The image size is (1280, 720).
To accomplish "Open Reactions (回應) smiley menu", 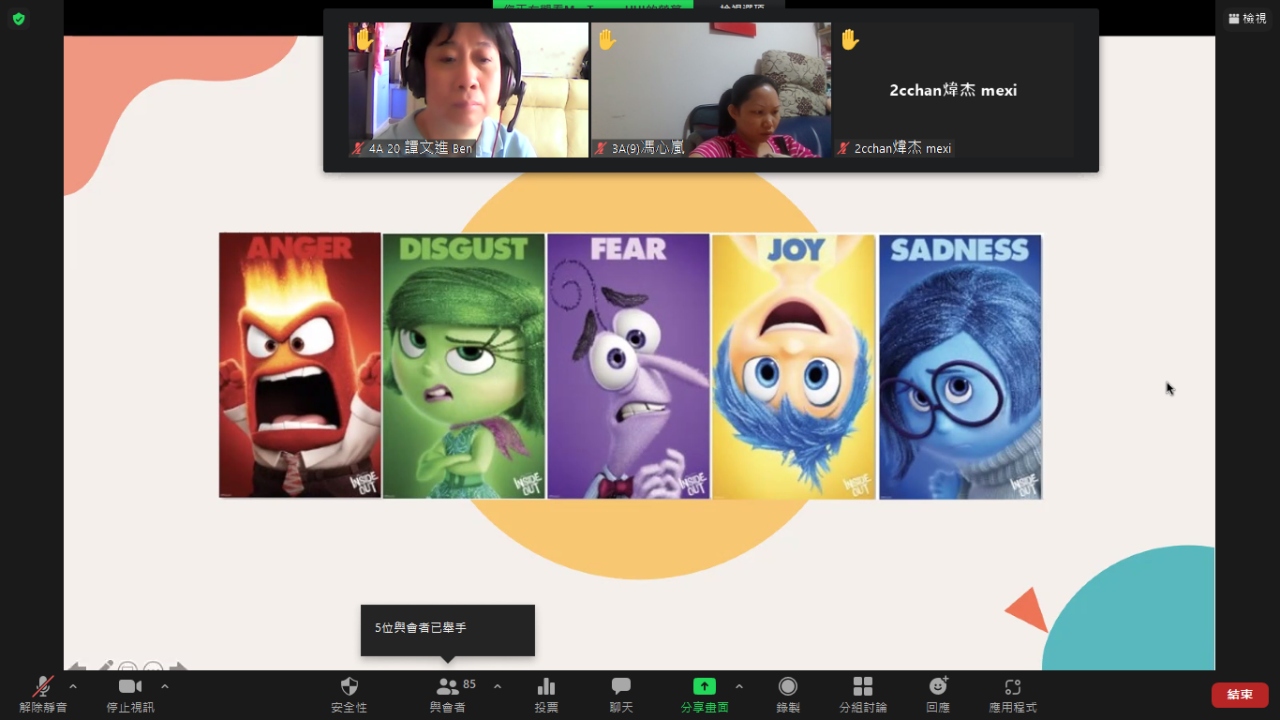I will click(x=938, y=693).
